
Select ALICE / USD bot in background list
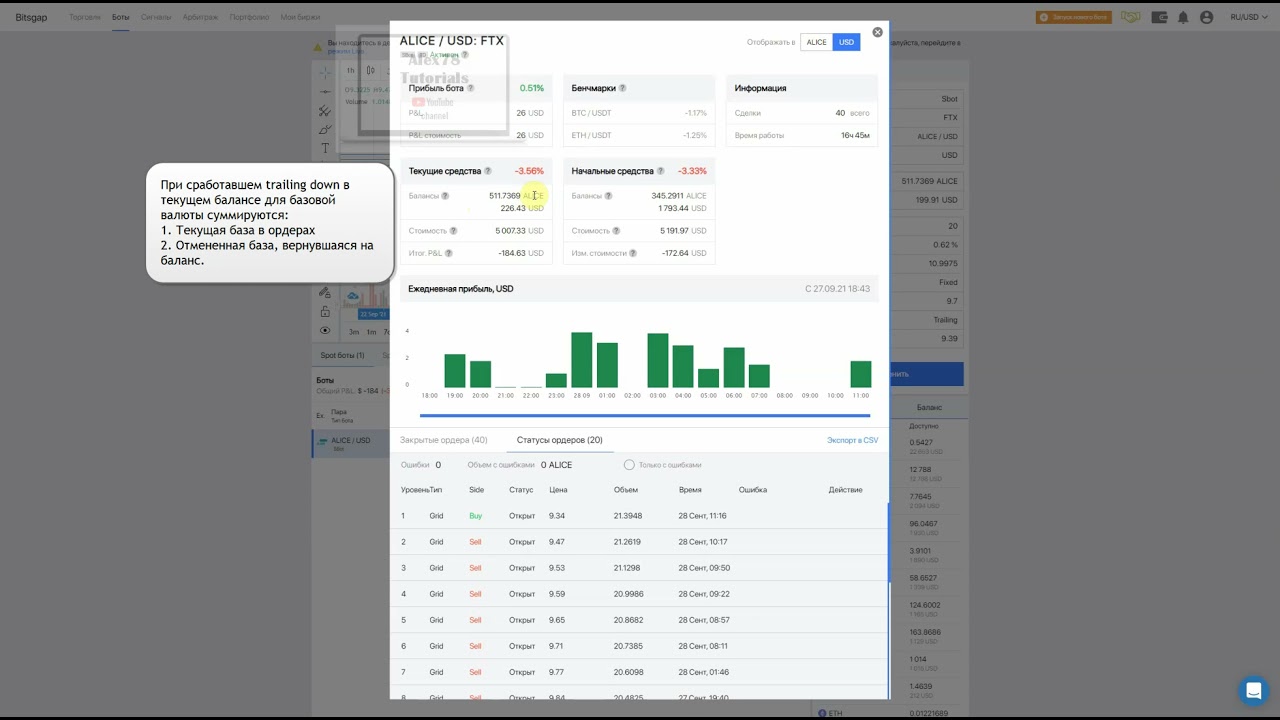point(350,443)
